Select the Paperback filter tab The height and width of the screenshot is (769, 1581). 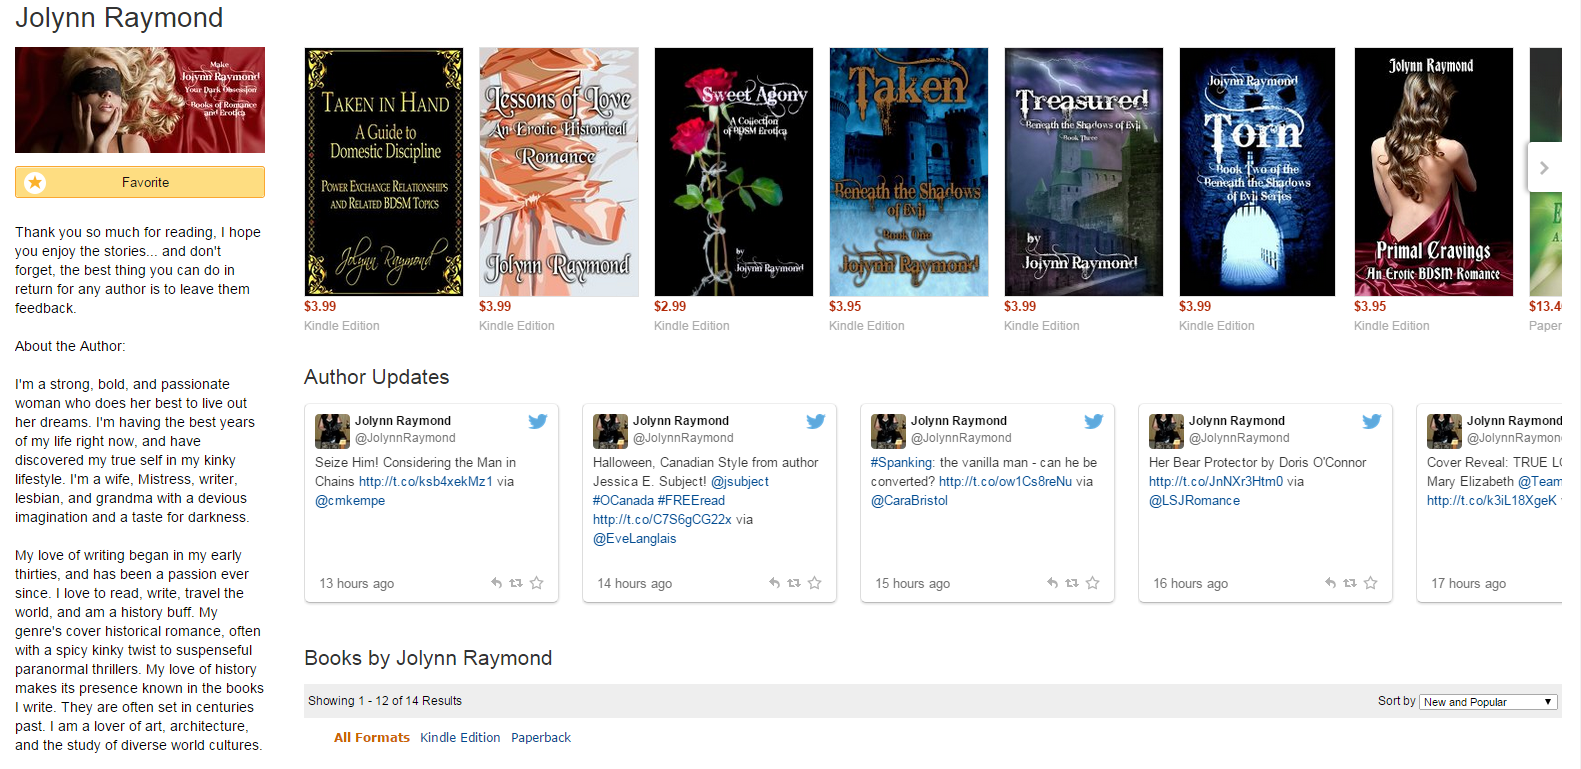coord(541,737)
